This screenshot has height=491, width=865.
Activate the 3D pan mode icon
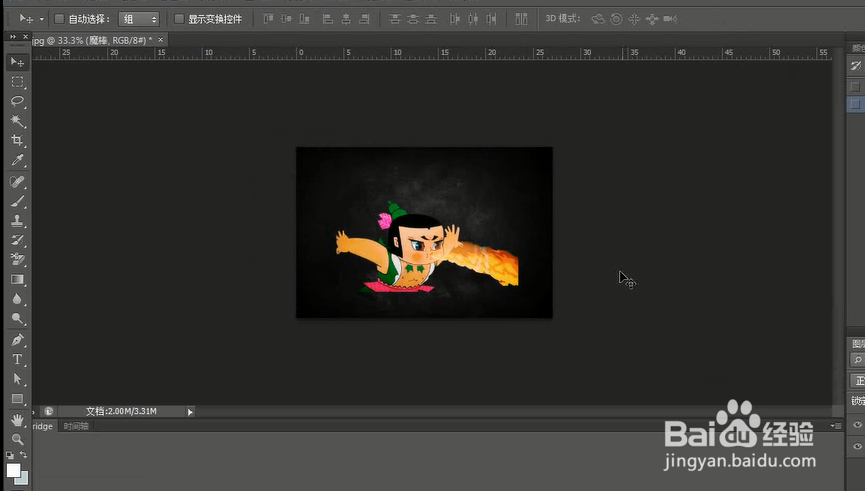(634, 19)
